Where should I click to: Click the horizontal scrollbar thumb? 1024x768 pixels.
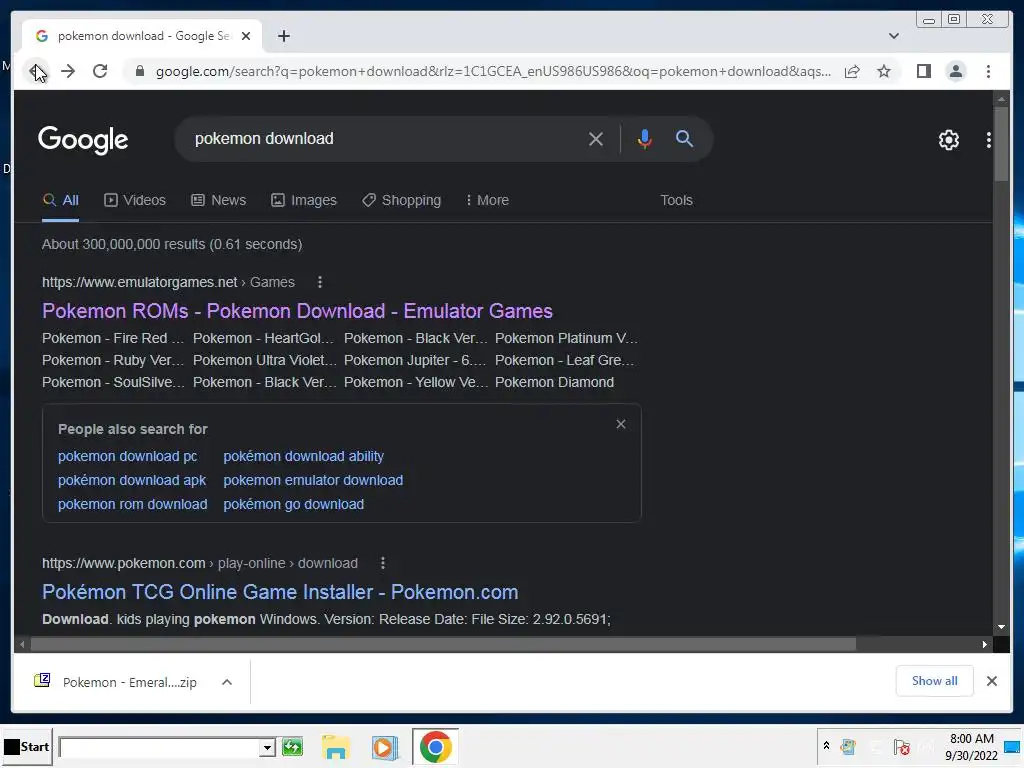[x=443, y=645]
